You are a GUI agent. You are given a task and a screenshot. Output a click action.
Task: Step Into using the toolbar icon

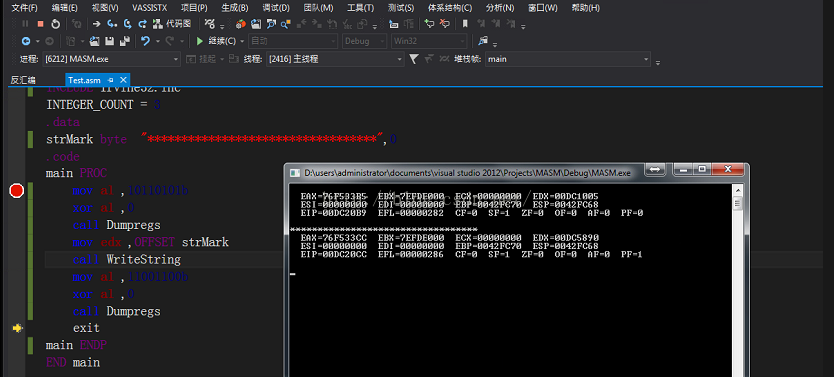112,23
